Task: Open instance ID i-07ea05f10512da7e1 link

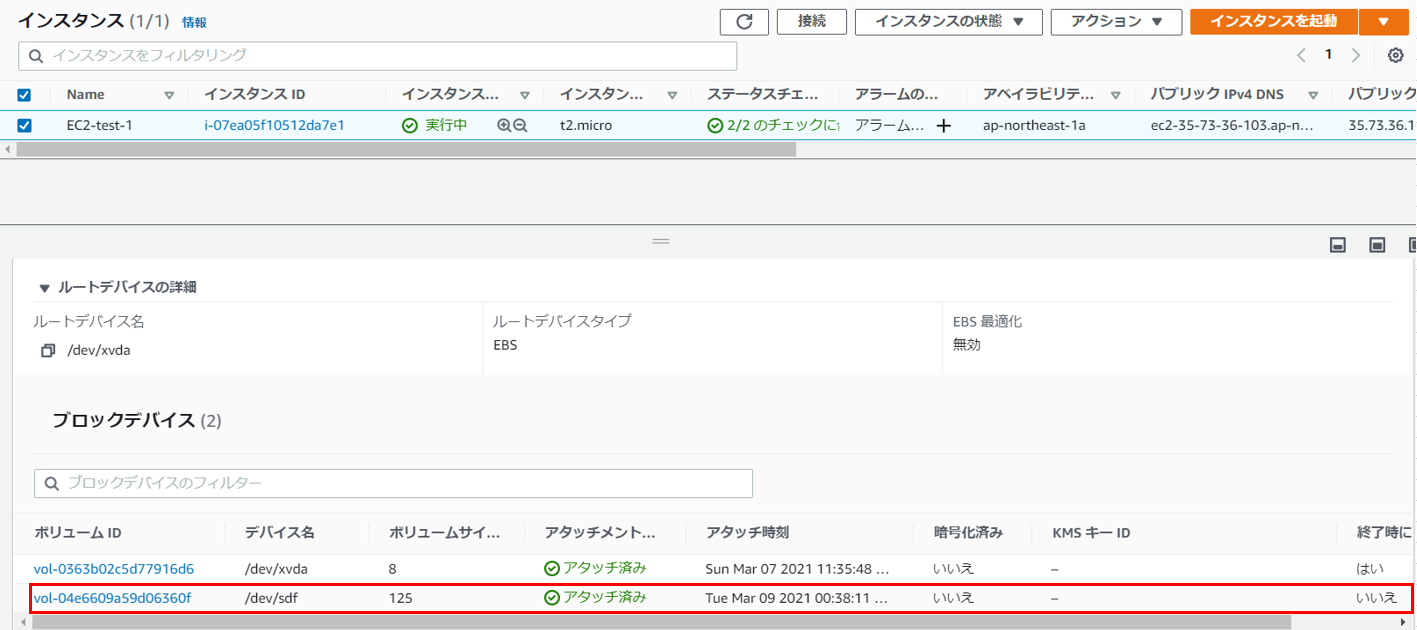Action: pyautogui.click(x=274, y=126)
